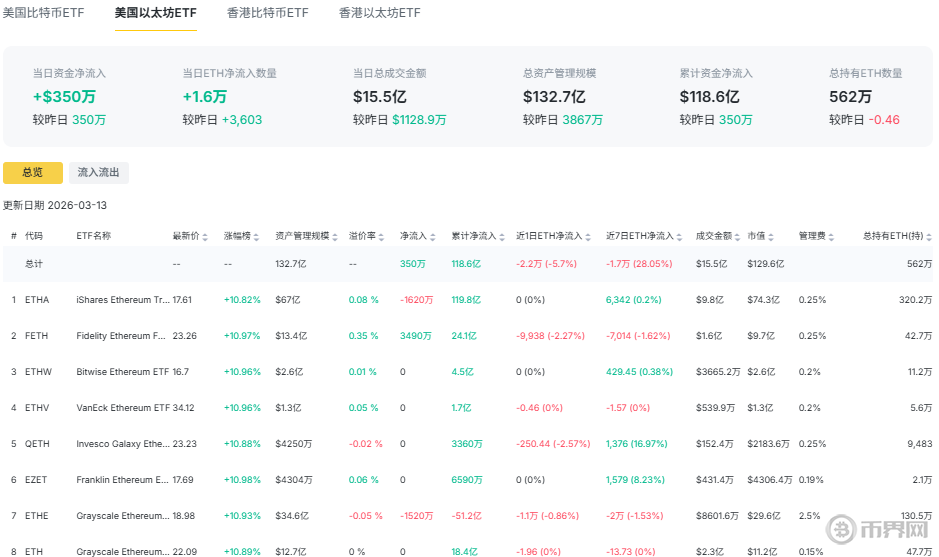Sort by 最新价 column arrow
This screenshot has width=939, height=557.
tap(205, 237)
